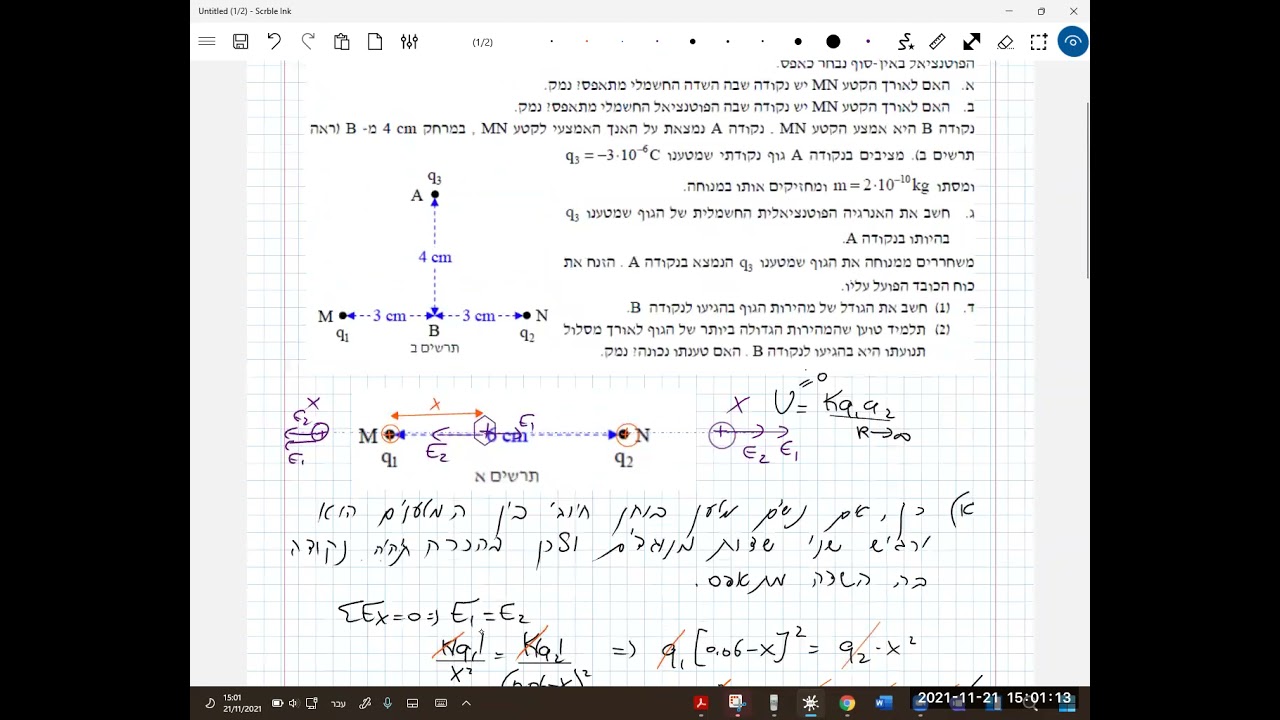Open the network icon in system tray
This screenshot has width=1280, height=720.
[312, 703]
